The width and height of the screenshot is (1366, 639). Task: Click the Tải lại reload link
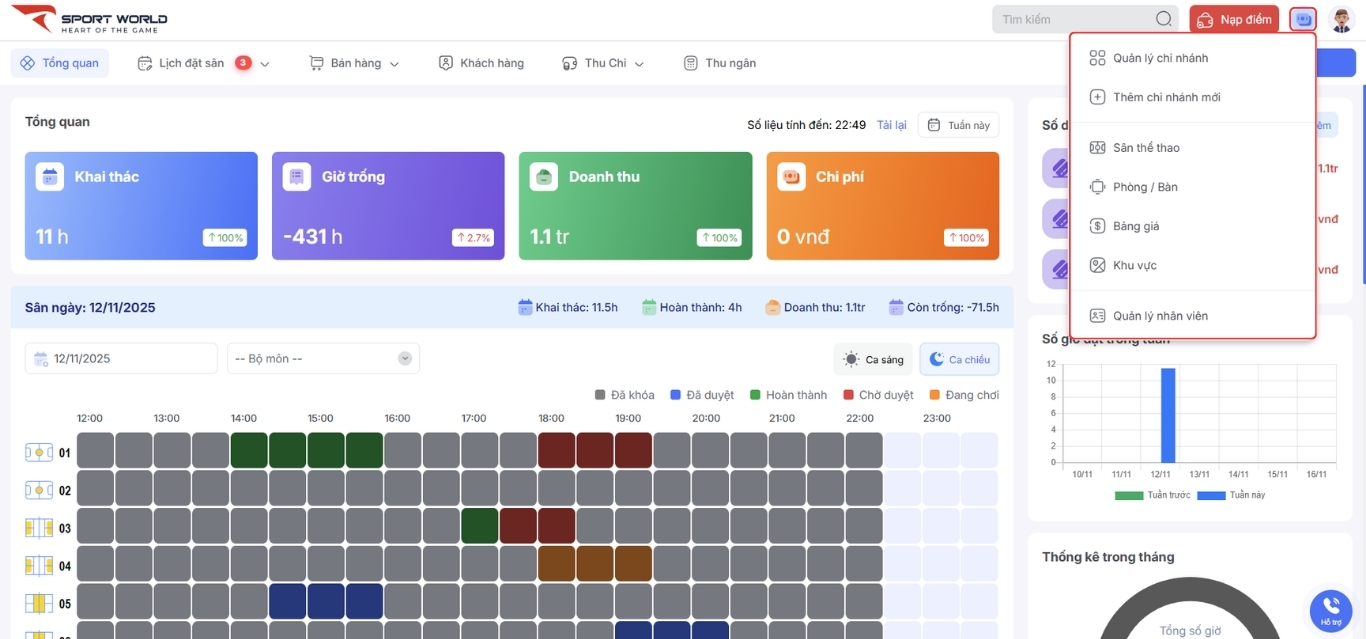[891, 125]
